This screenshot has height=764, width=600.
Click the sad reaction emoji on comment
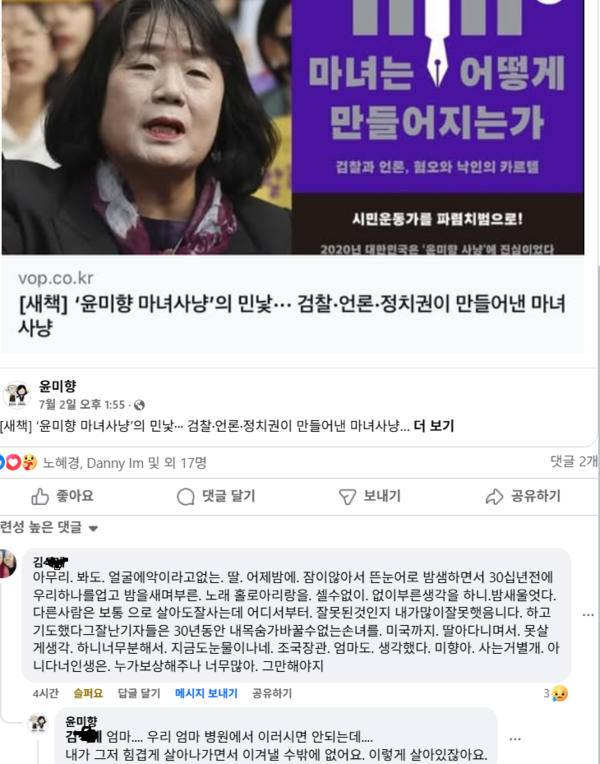point(560,693)
